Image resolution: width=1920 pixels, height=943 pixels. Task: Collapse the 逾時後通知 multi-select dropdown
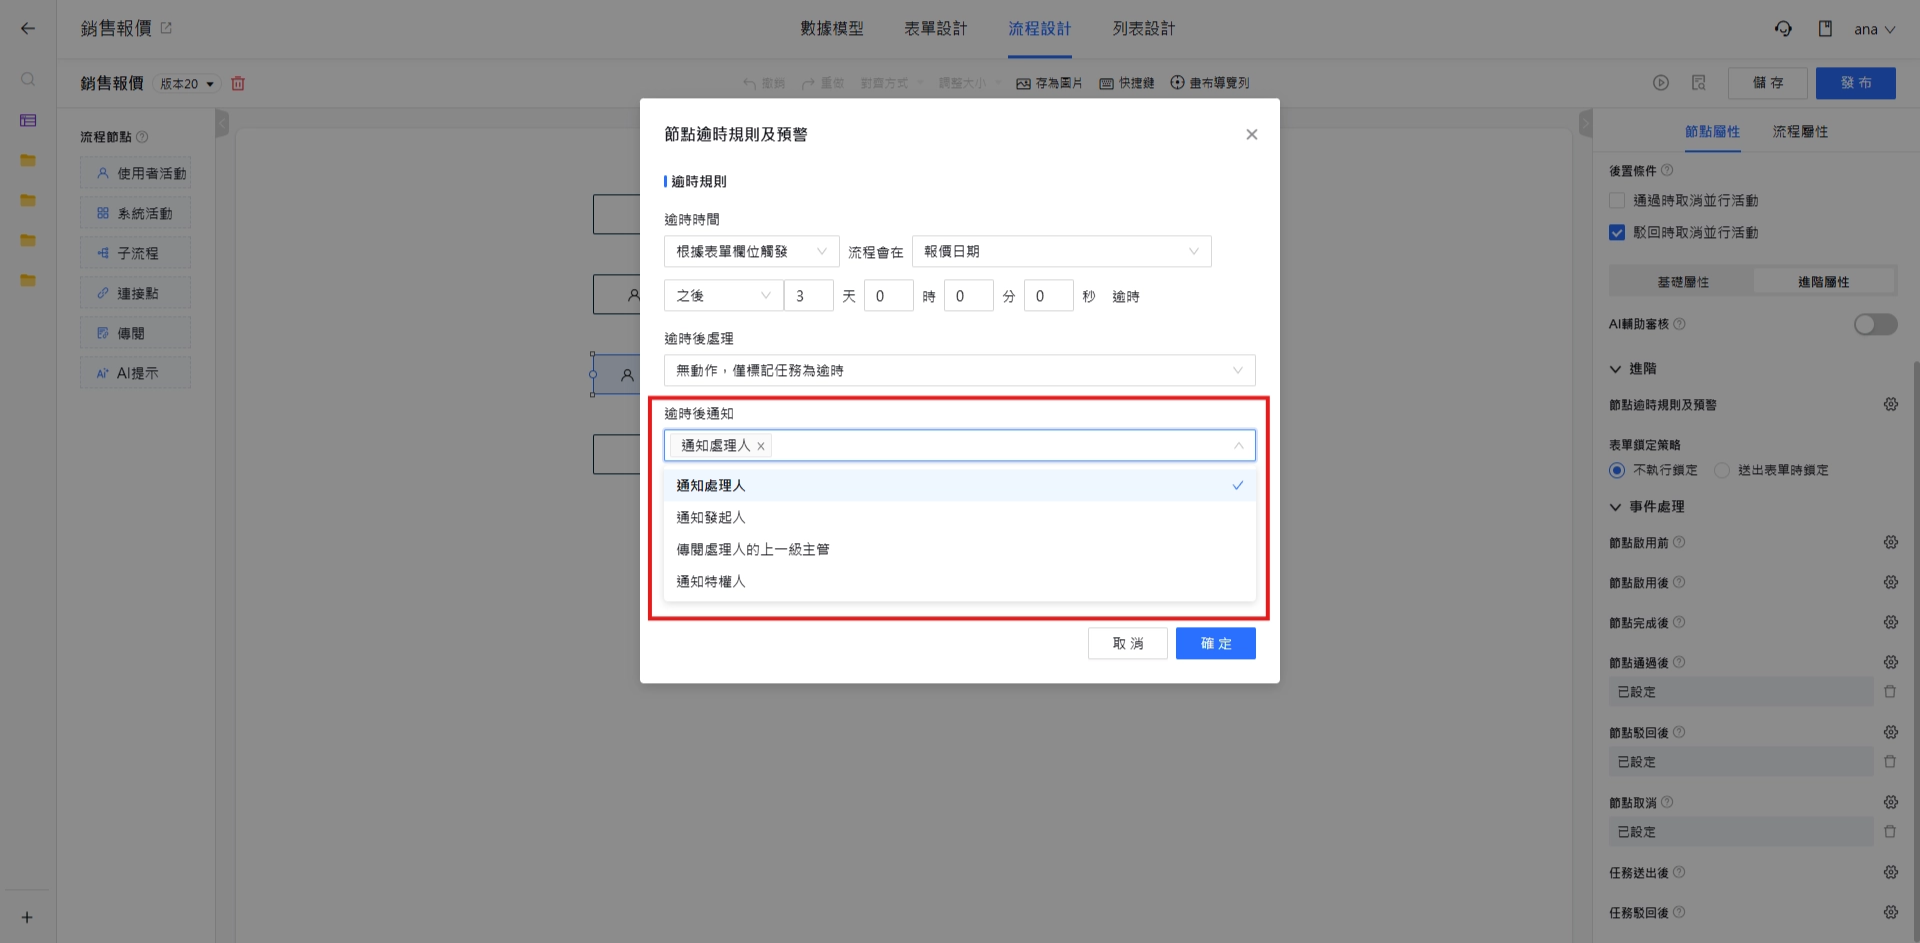click(1238, 446)
